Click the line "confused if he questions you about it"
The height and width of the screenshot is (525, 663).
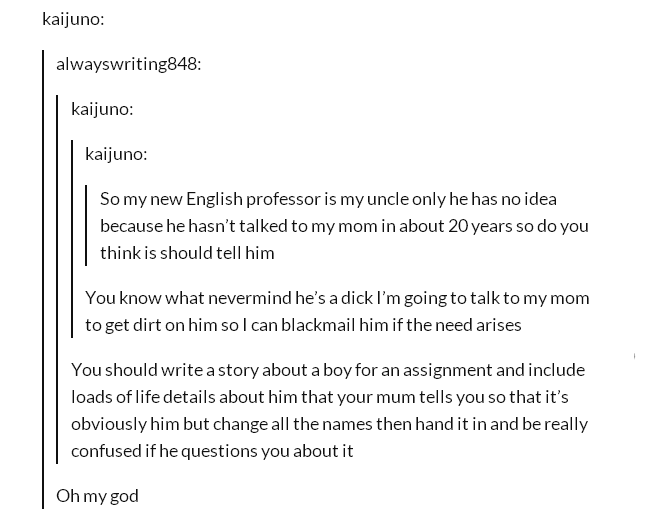tap(212, 451)
